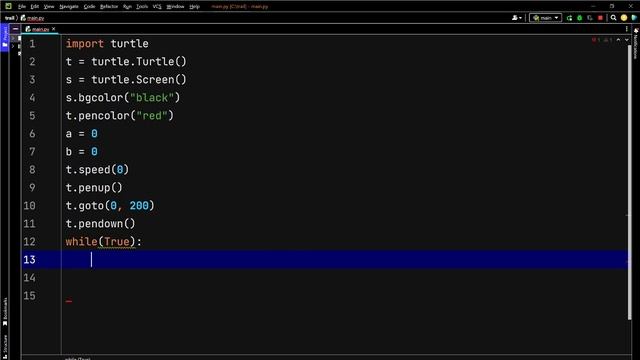Image resolution: width=640 pixels, height=360 pixels.
Task: Open the main run configuration dropdown
Action: 546,18
